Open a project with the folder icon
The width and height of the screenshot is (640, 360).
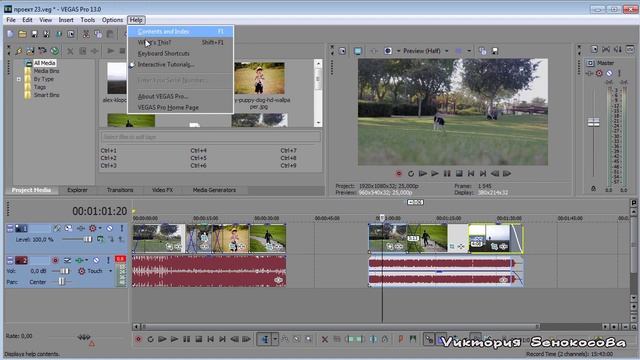click(x=22, y=34)
